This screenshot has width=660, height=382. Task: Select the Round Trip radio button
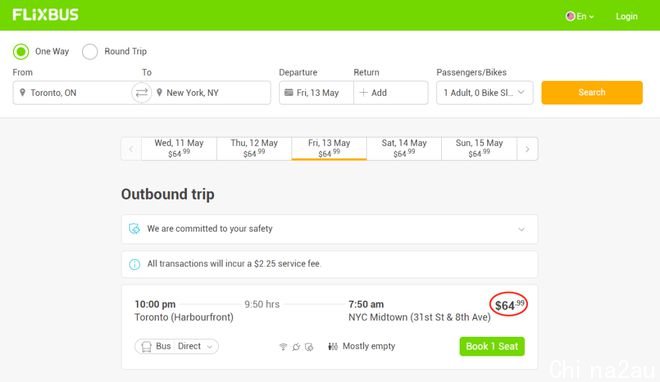(x=90, y=52)
